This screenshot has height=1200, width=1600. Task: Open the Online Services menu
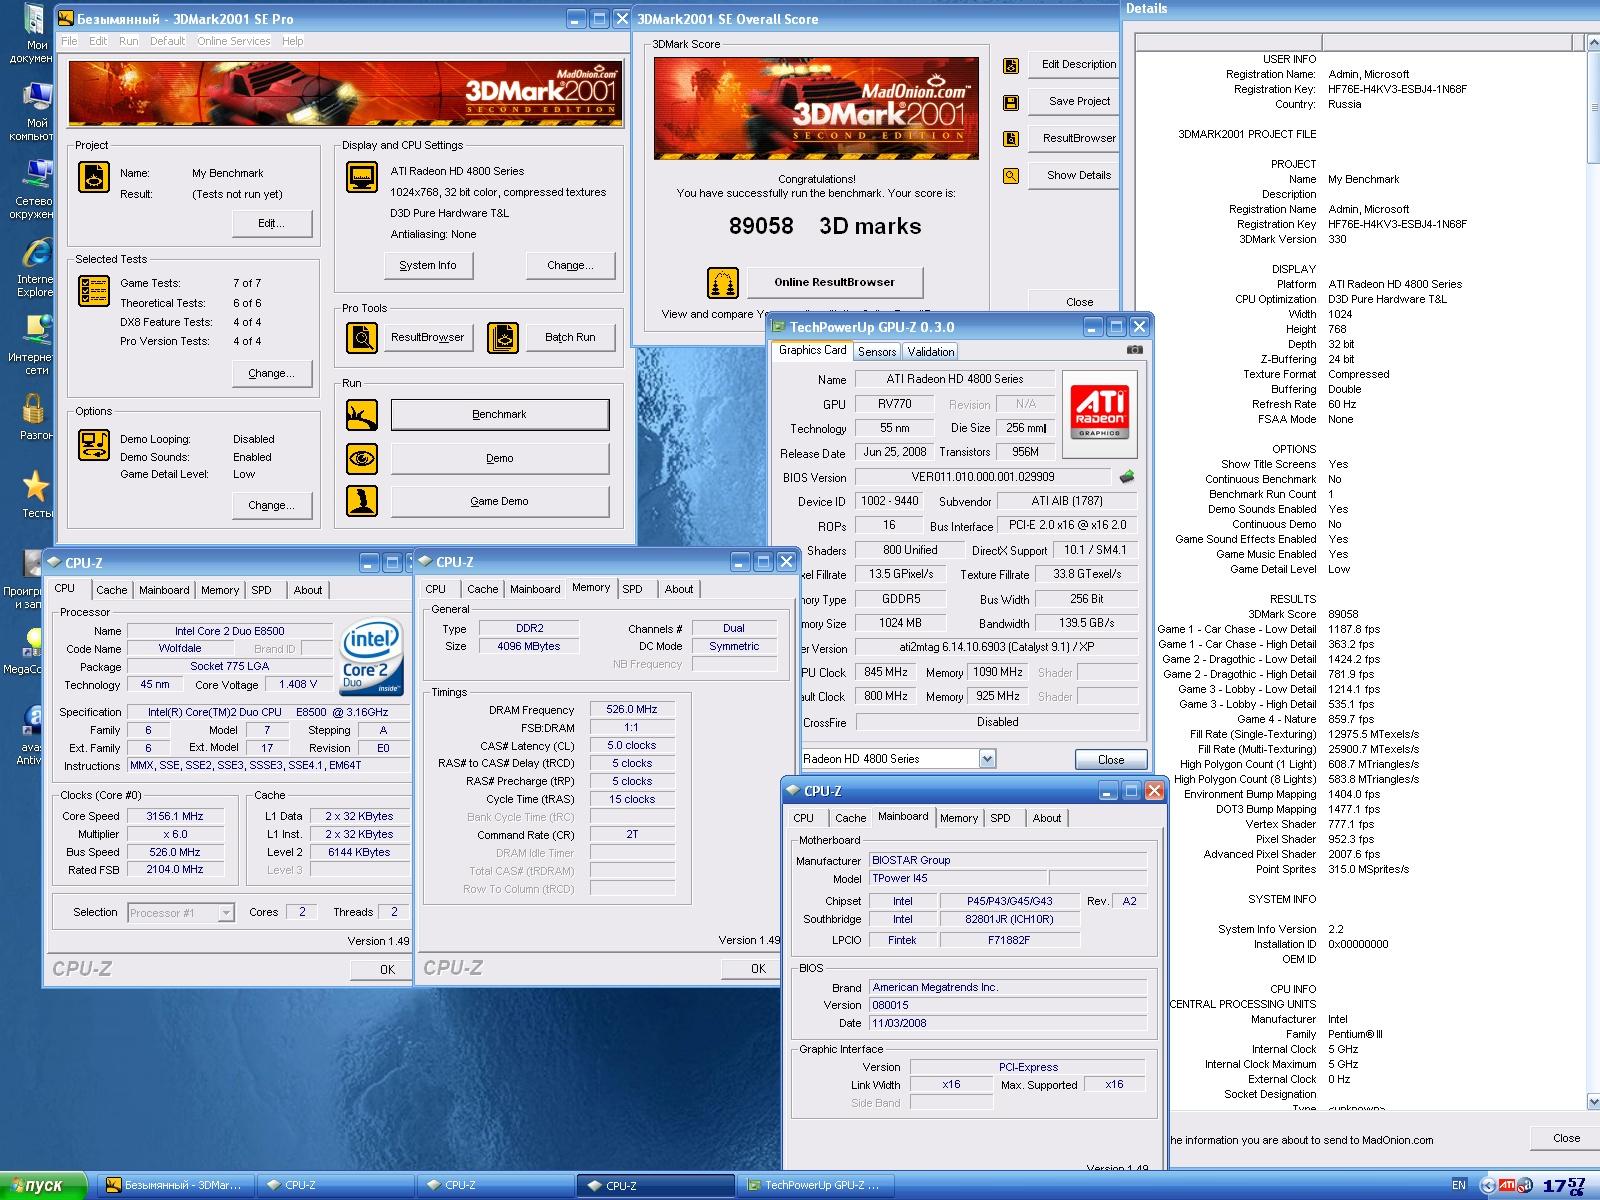click(233, 41)
